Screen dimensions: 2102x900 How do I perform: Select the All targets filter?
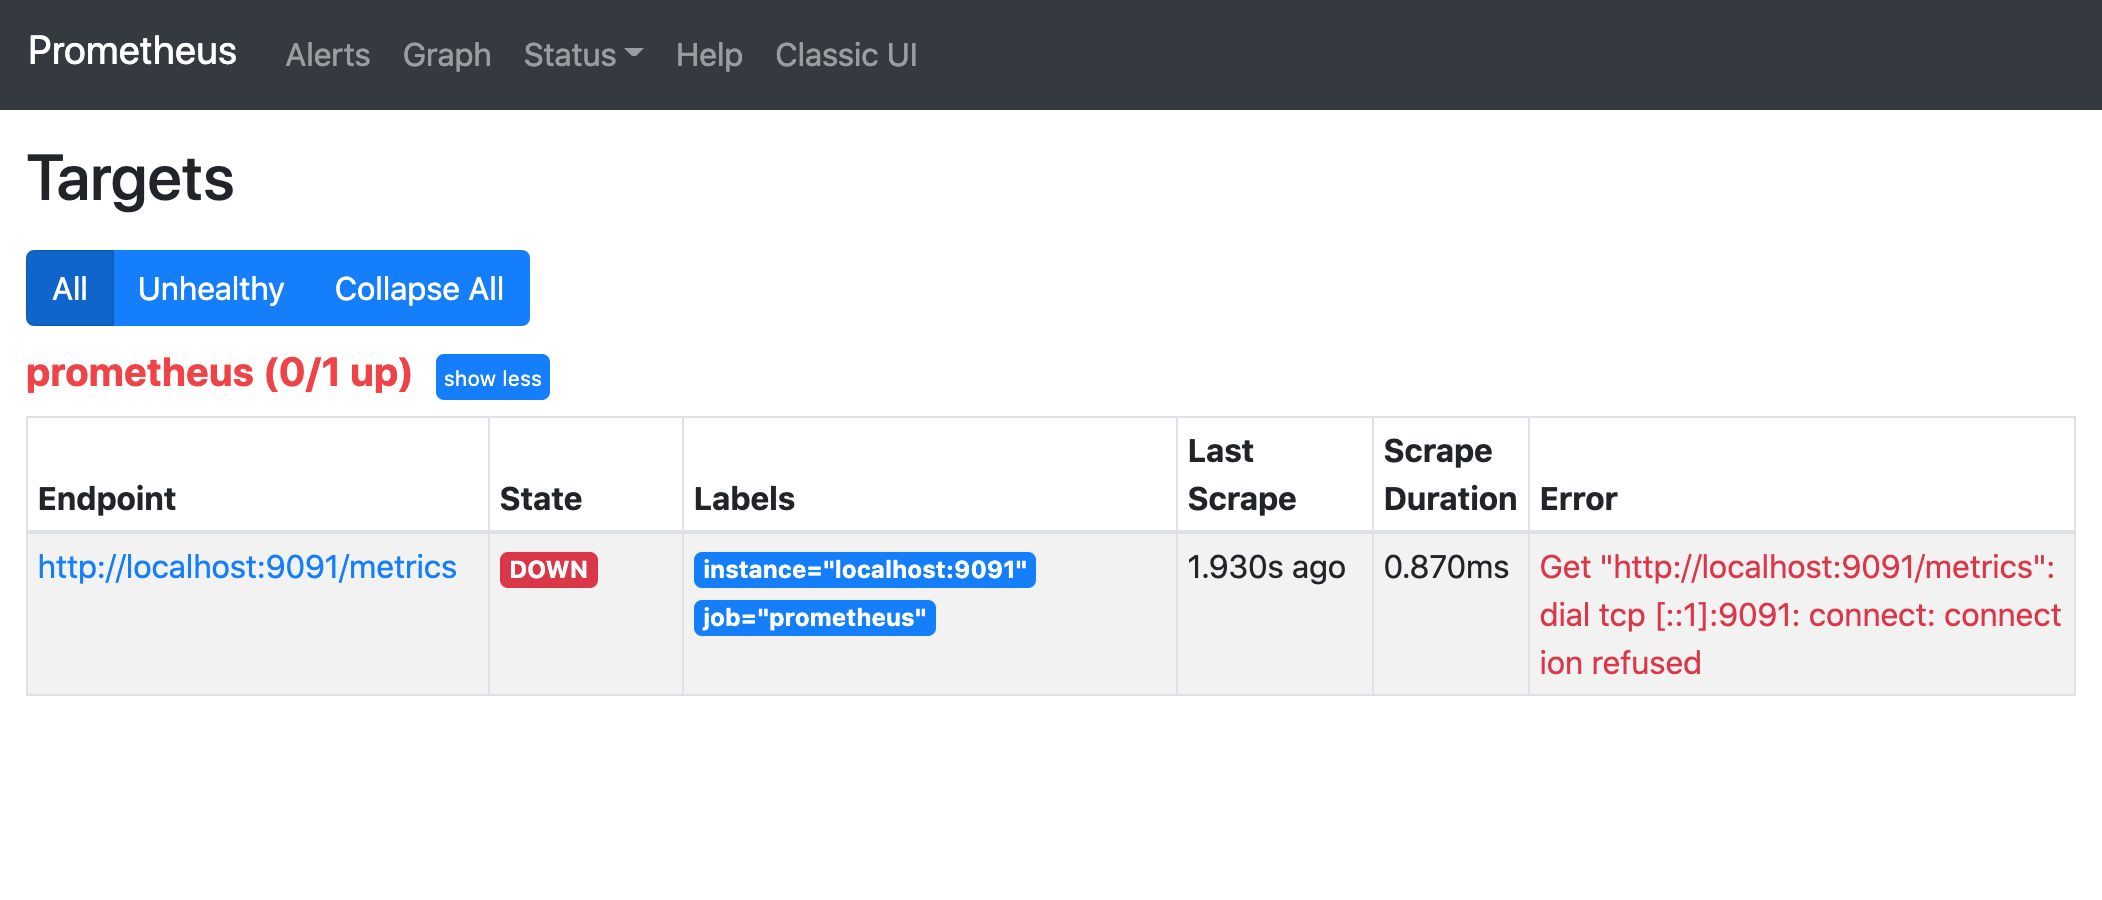pos(70,289)
